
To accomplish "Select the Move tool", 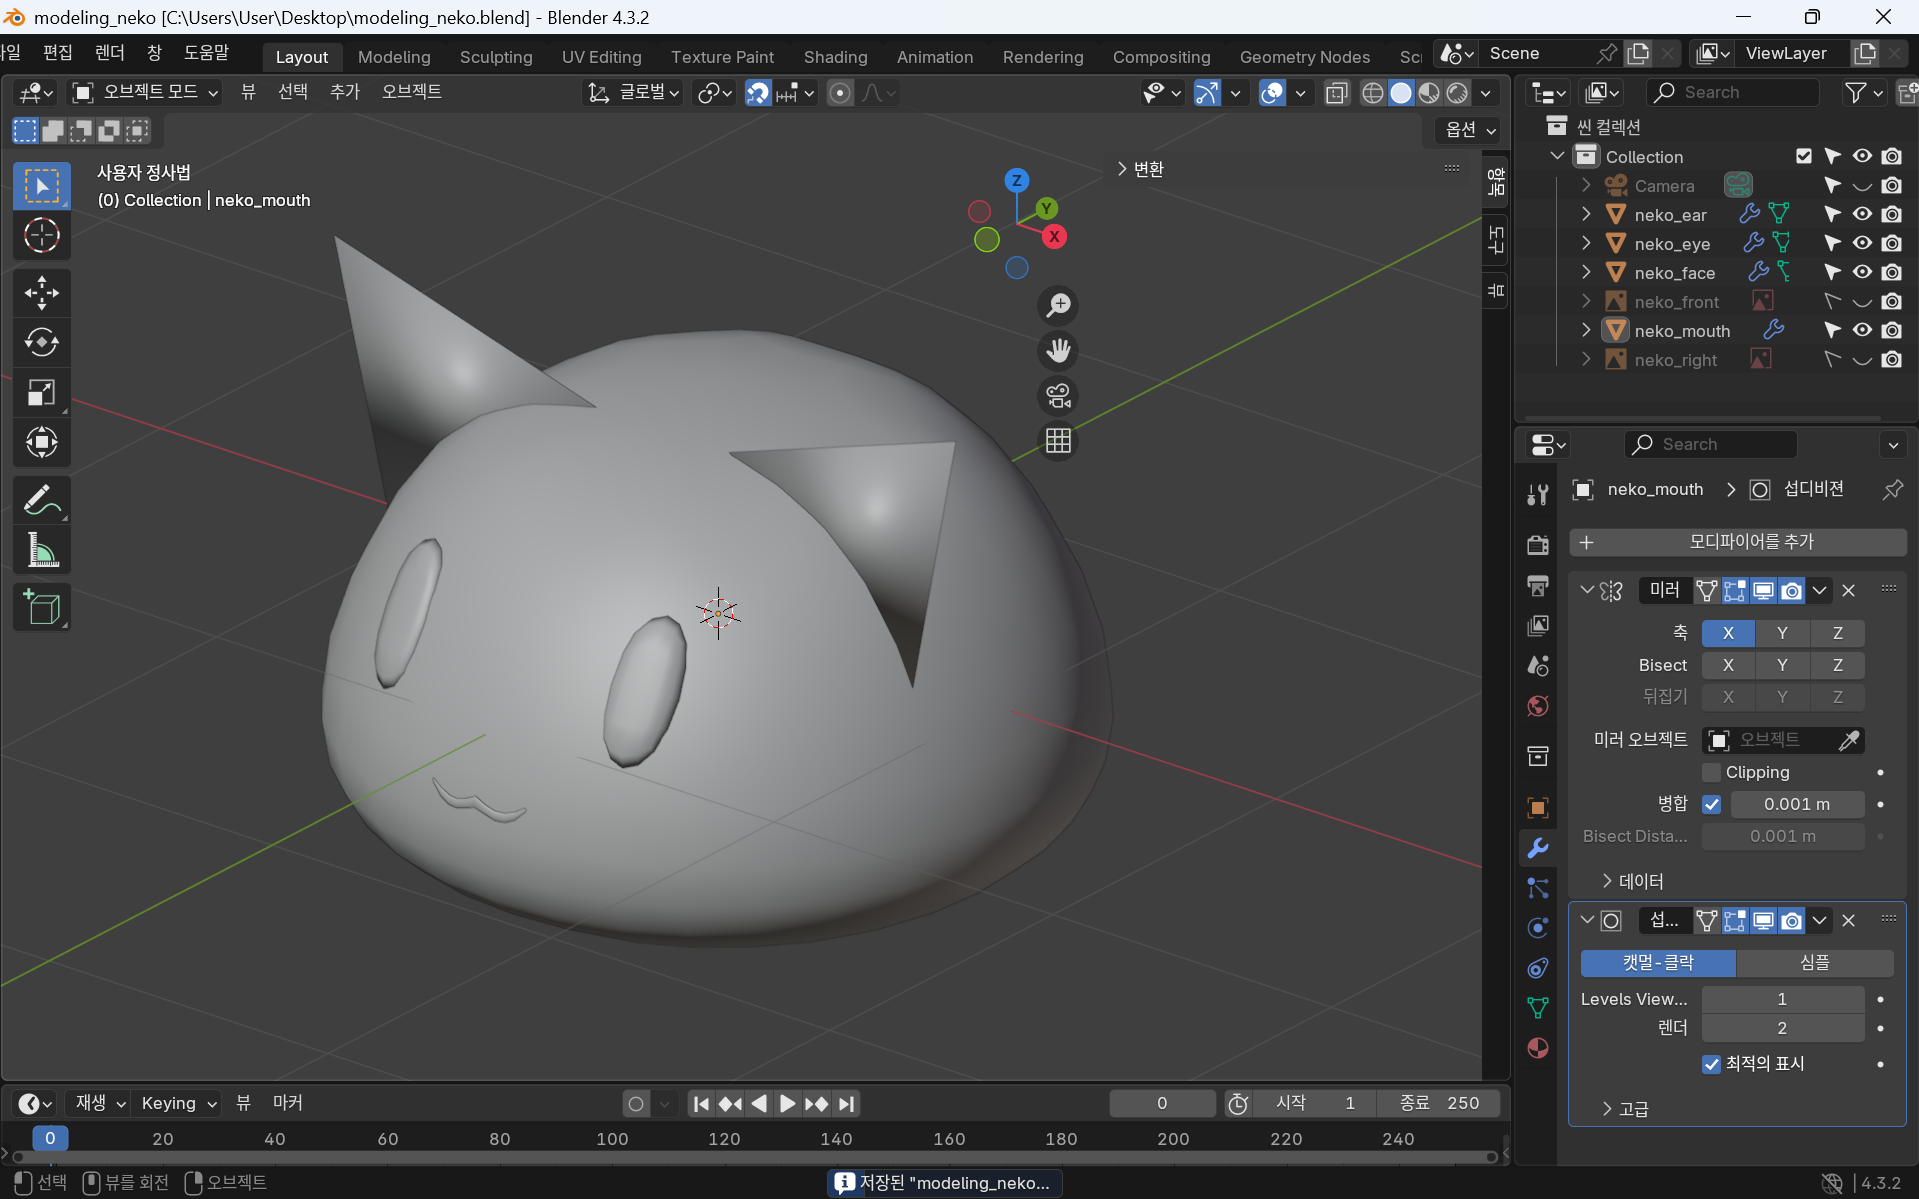I will point(42,293).
